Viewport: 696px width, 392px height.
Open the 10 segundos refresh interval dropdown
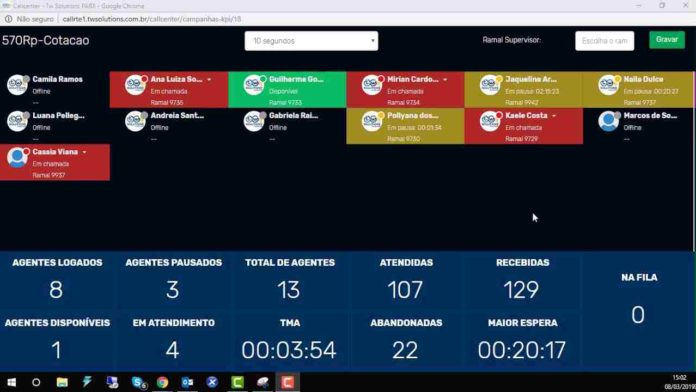click(311, 41)
